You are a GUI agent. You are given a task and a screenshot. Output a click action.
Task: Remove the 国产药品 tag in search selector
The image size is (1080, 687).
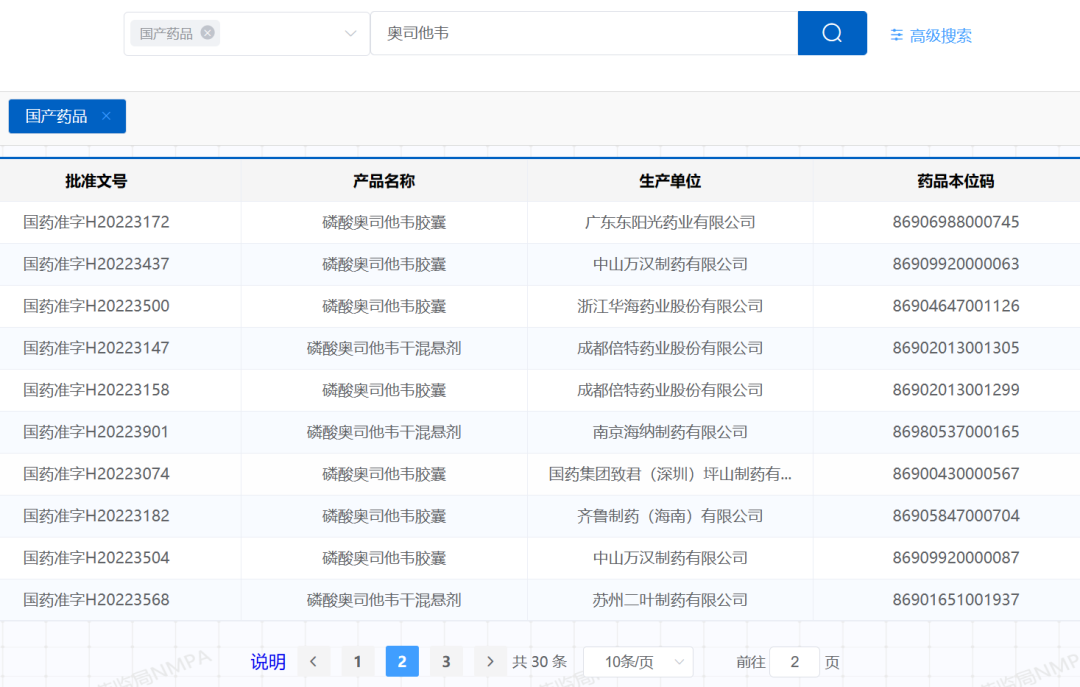click(x=207, y=33)
